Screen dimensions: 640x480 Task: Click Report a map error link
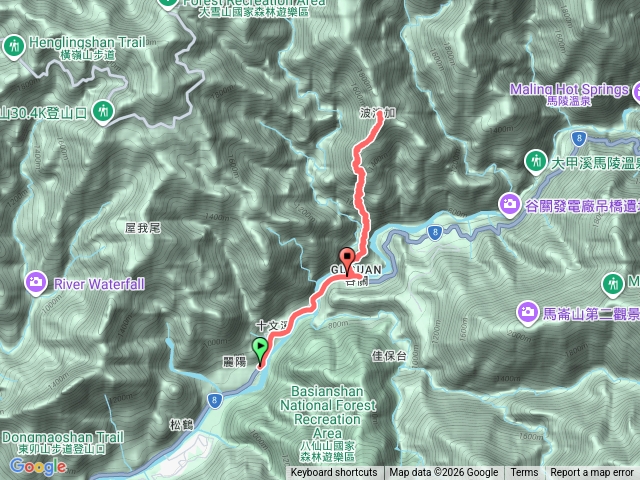pyautogui.click(x=591, y=473)
